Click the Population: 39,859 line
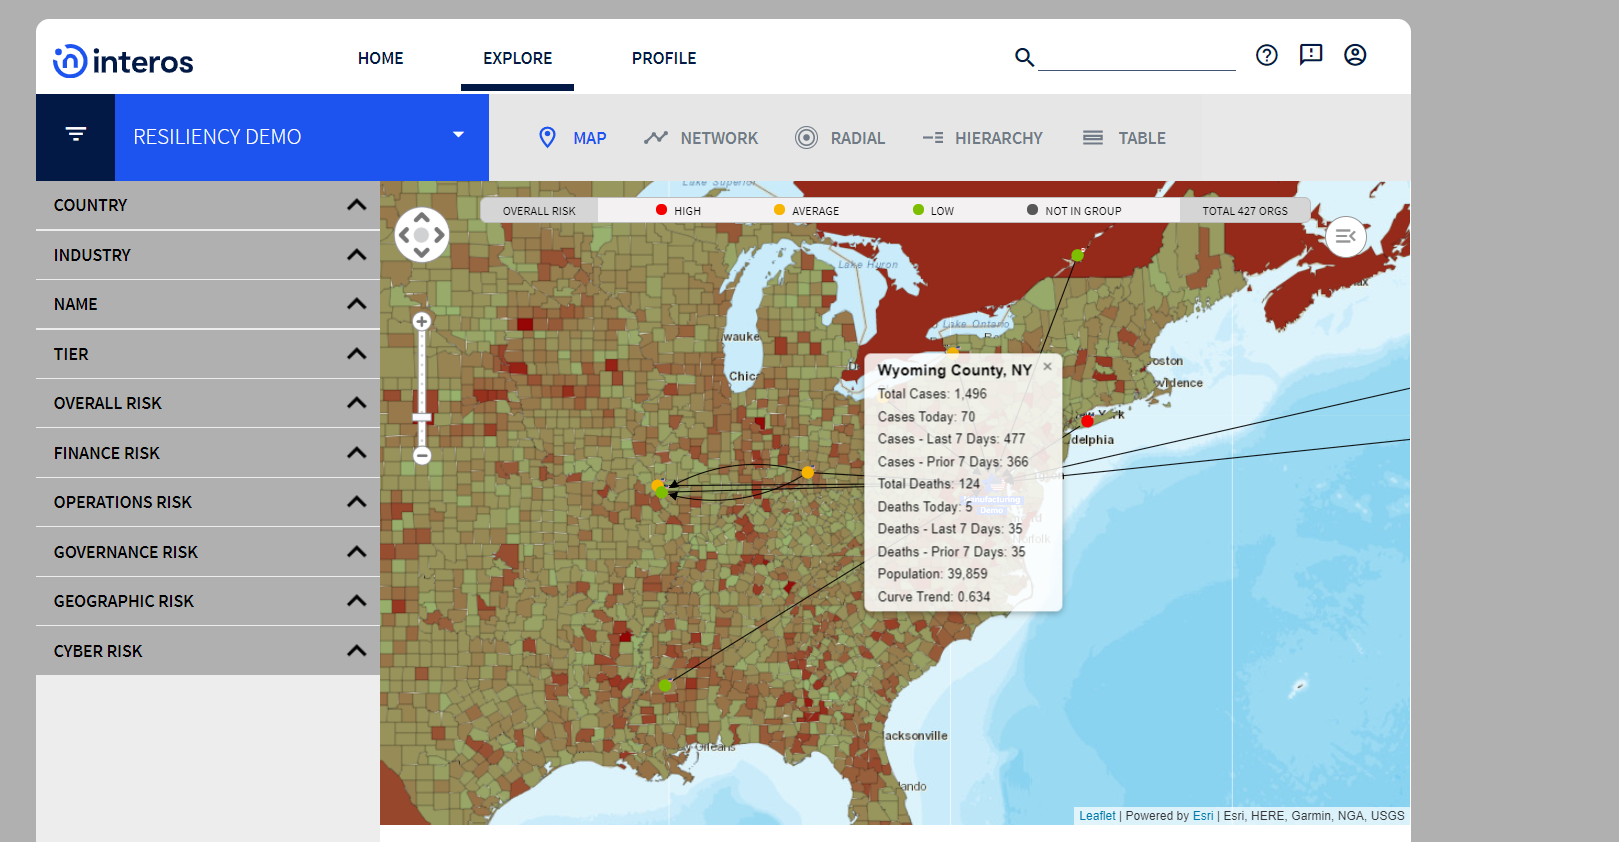1619x842 pixels. [932, 574]
